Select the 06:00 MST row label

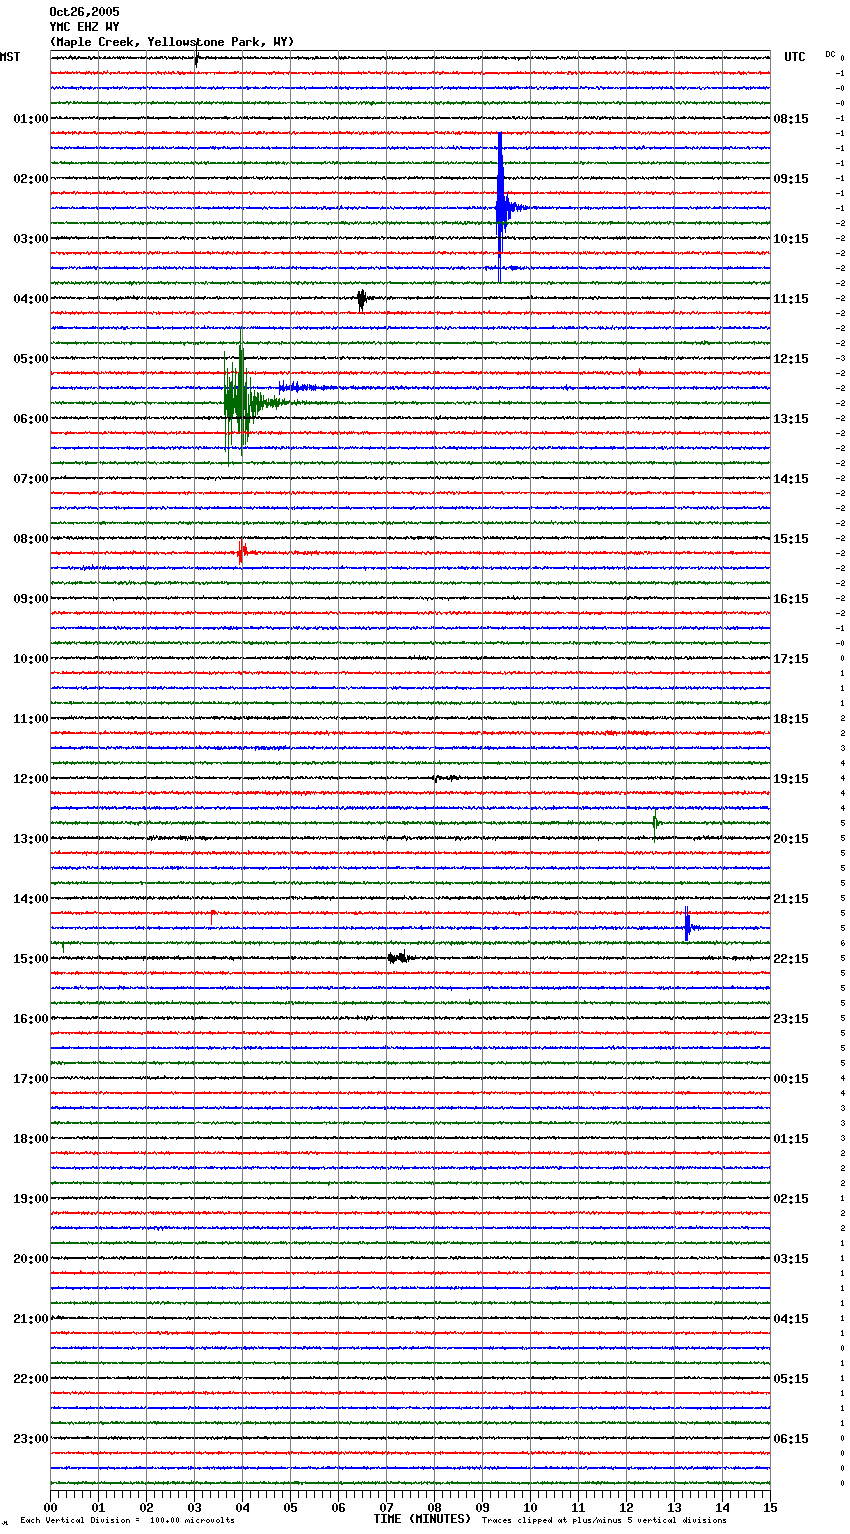(x=31, y=419)
